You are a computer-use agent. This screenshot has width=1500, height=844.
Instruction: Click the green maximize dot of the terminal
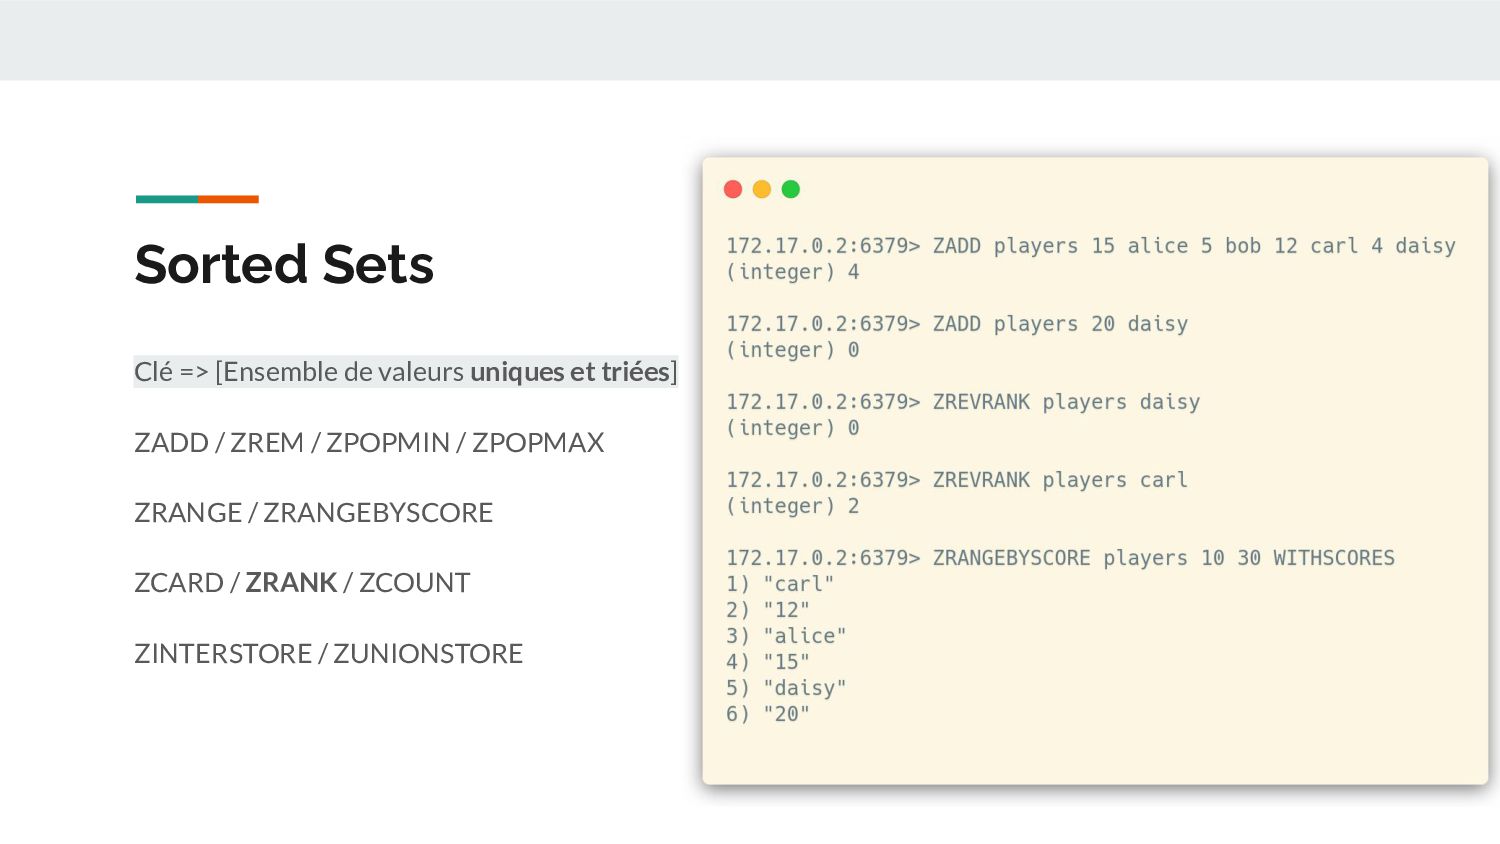click(791, 189)
